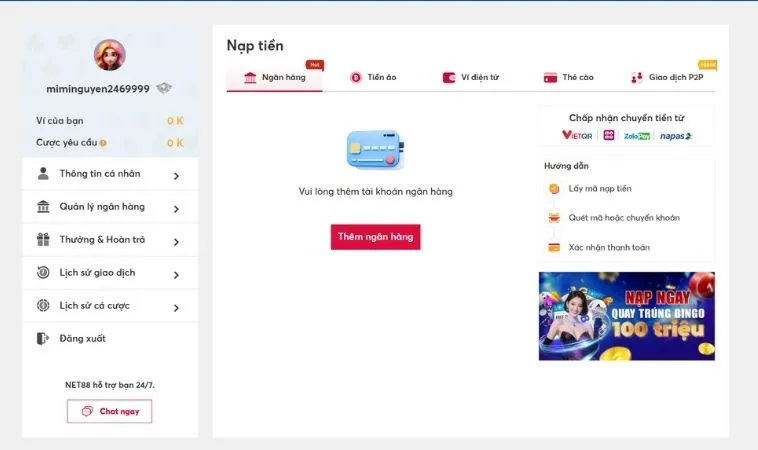
Task: Click the Thông tin cá nhân person icon
Action: [43, 174]
